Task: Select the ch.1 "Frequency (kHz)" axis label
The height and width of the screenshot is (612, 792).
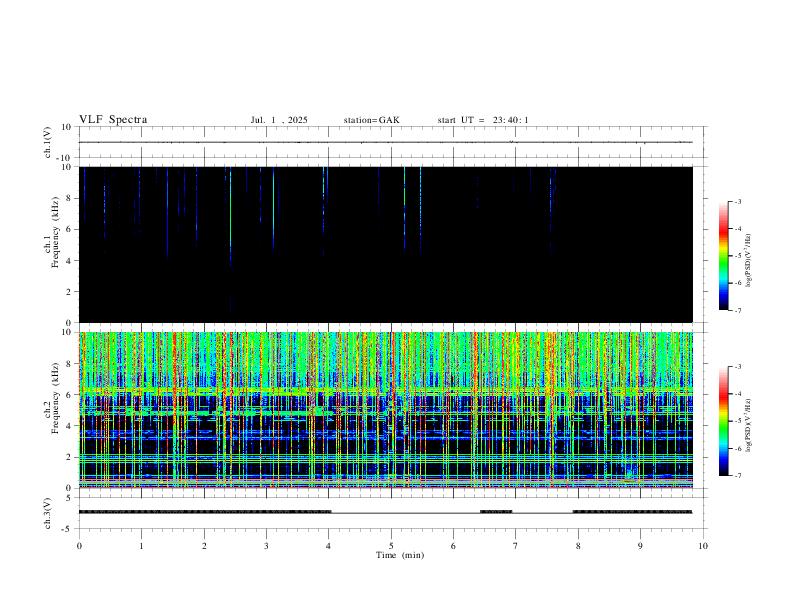Action: click(x=55, y=232)
